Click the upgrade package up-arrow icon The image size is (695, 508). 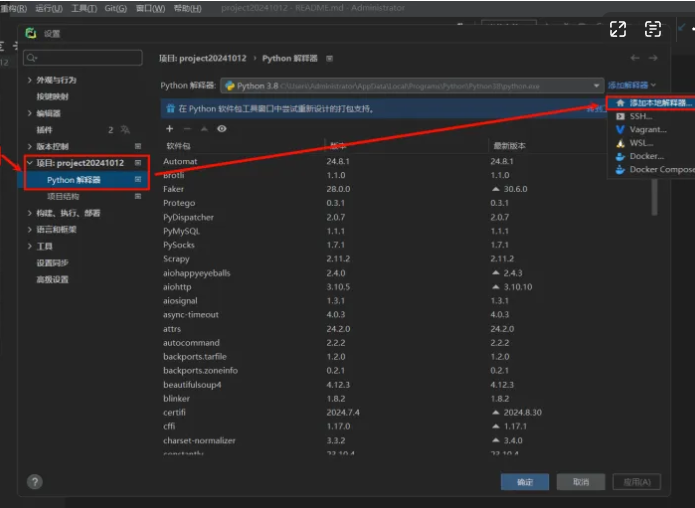[x=204, y=129]
